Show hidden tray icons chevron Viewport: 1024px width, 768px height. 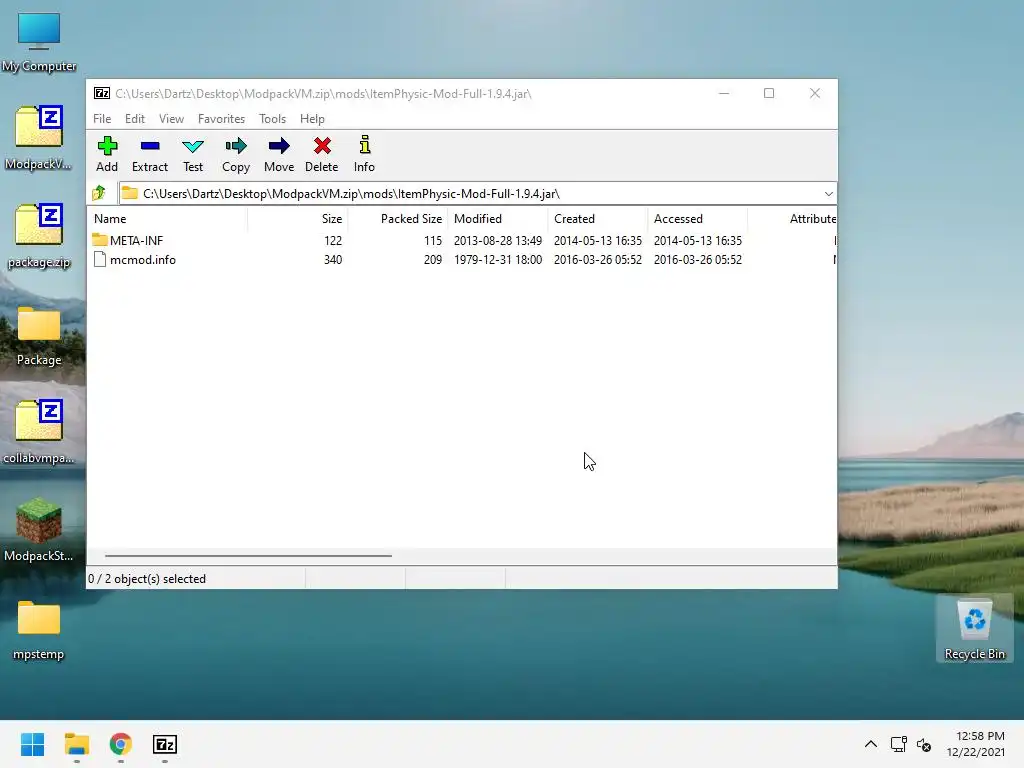click(871, 744)
